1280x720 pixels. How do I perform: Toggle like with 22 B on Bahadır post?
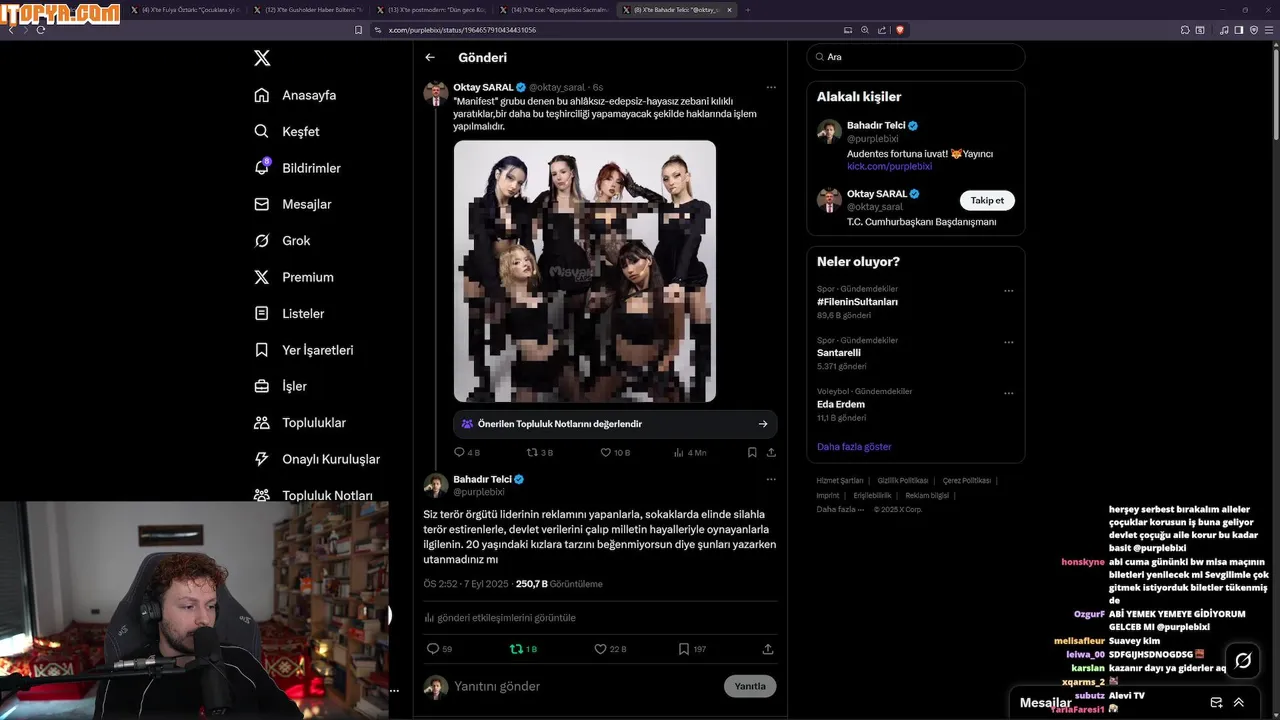click(610, 649)
